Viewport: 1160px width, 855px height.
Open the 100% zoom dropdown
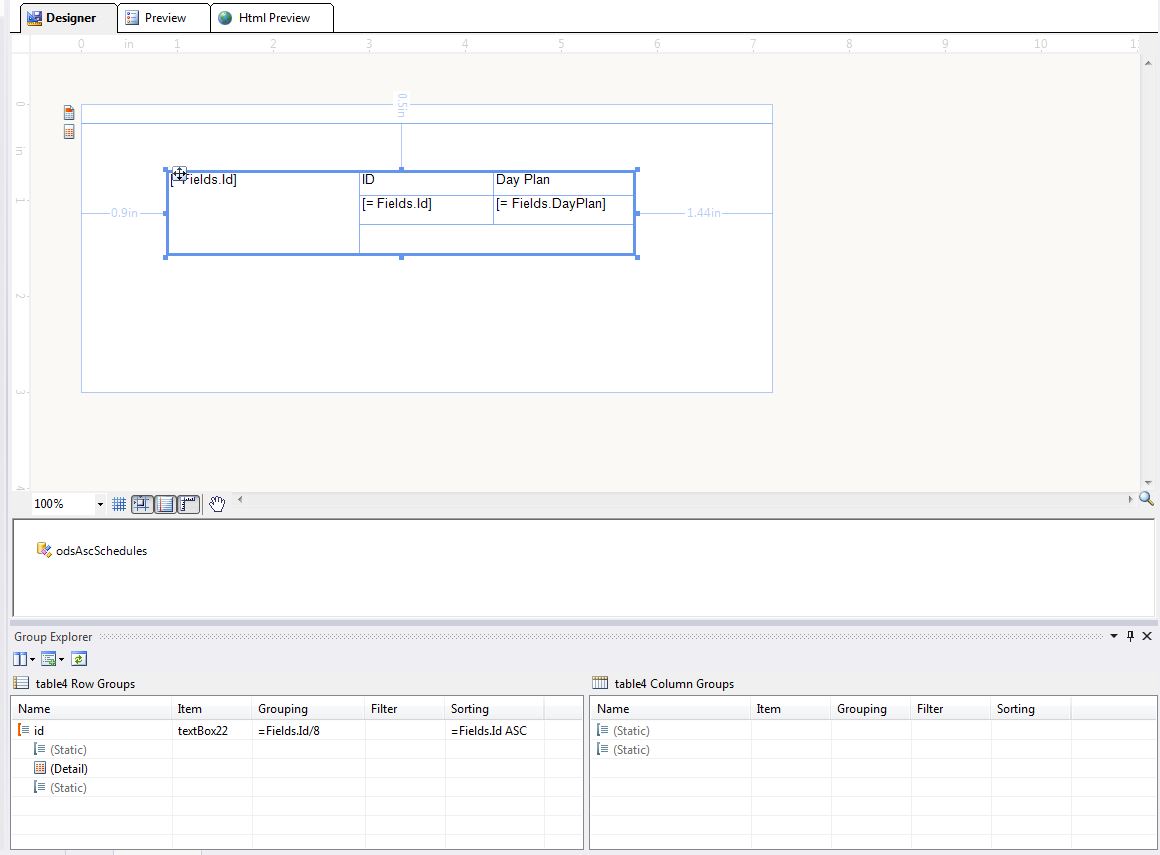(x=100, y=504)
